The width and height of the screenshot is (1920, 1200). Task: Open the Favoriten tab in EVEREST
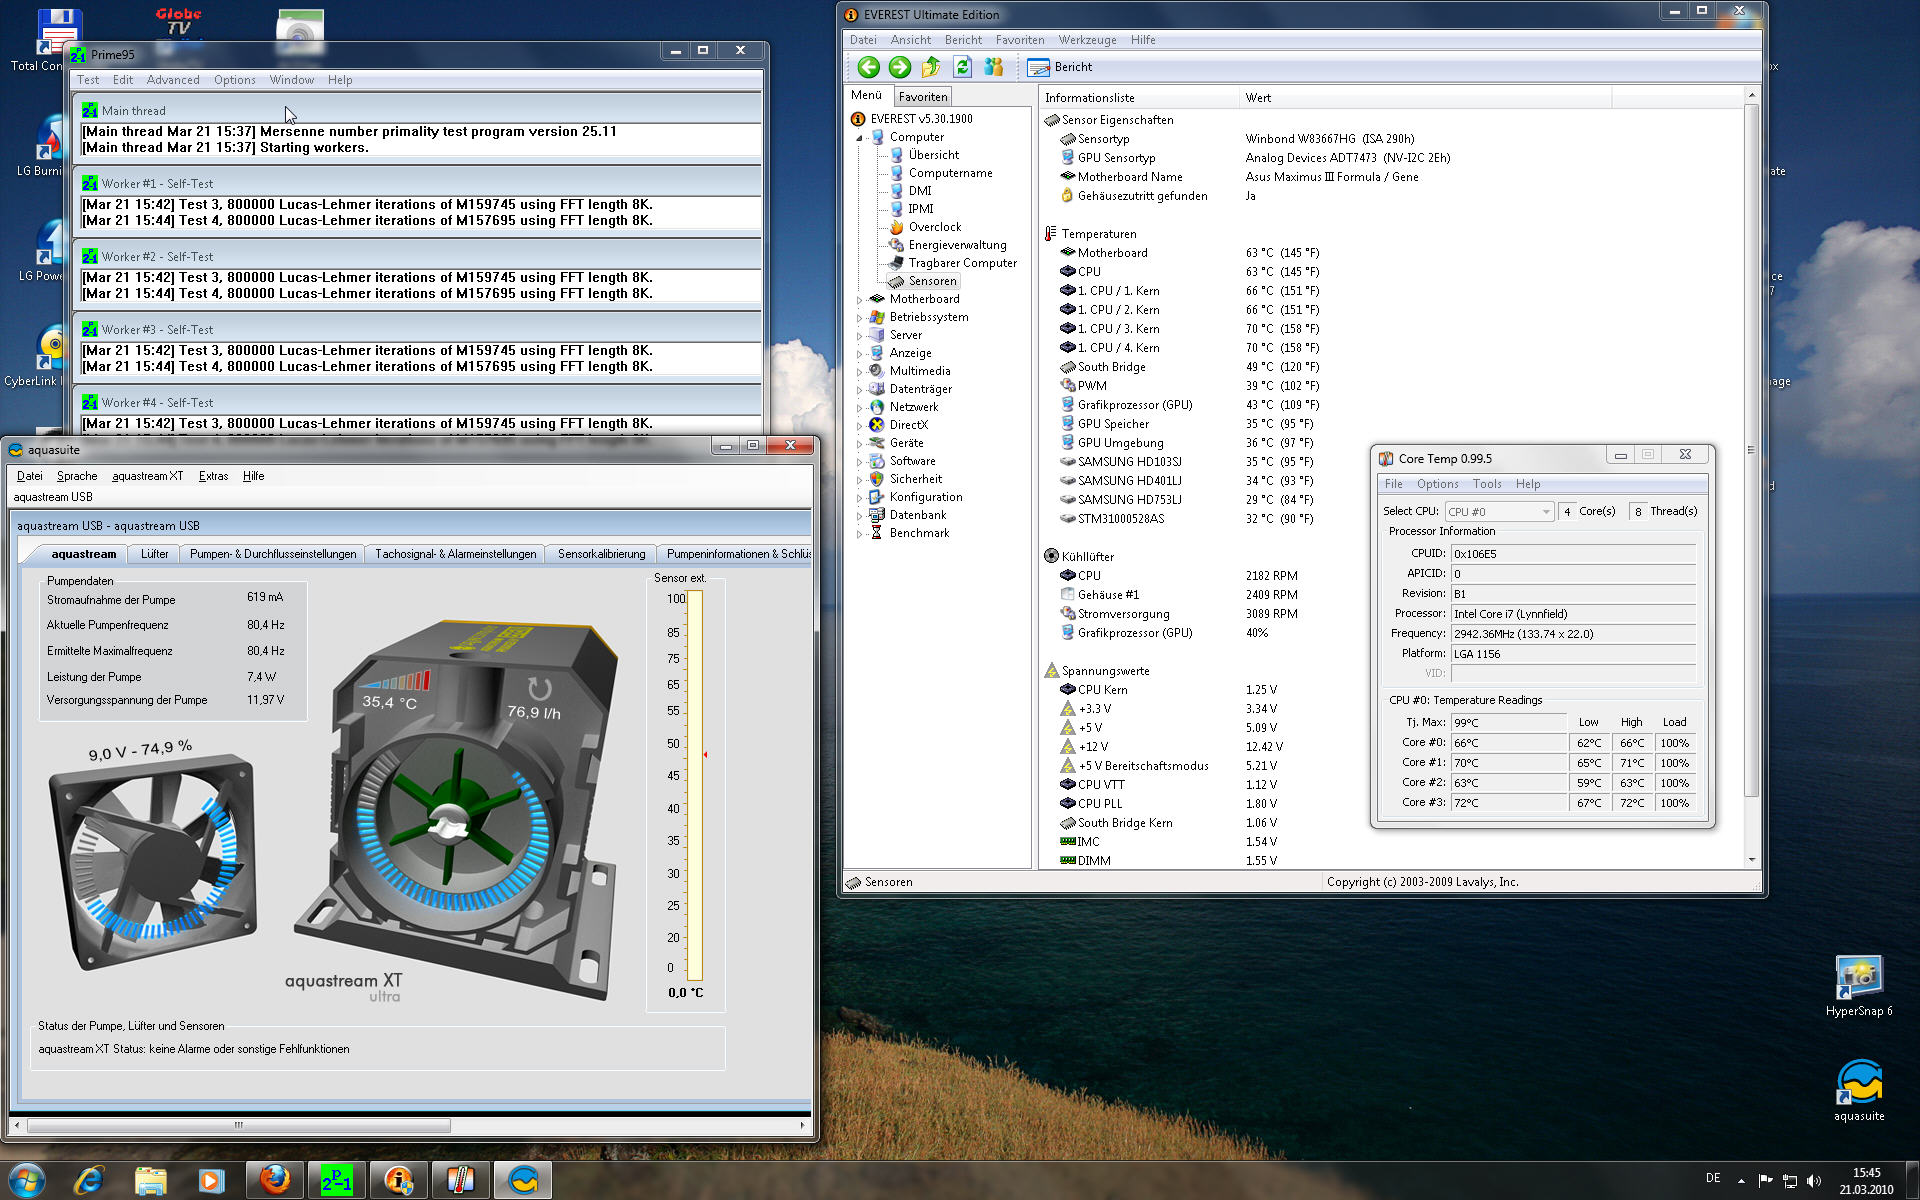tap(922, 97)
